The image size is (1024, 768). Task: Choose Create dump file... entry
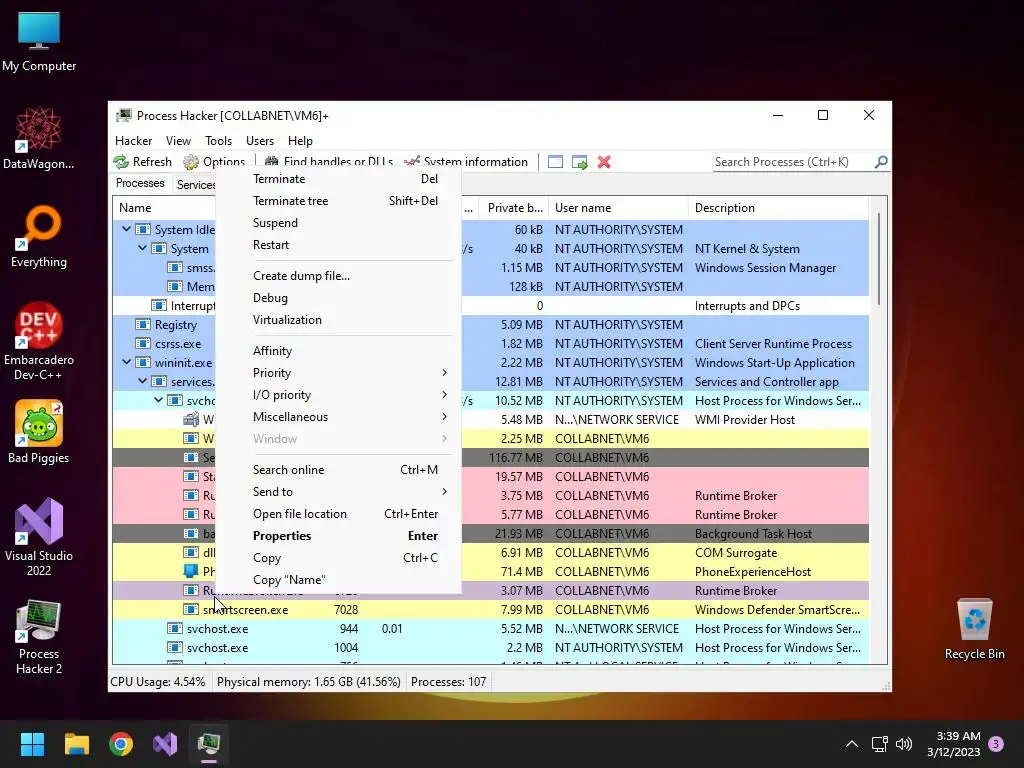coord(338,276)
